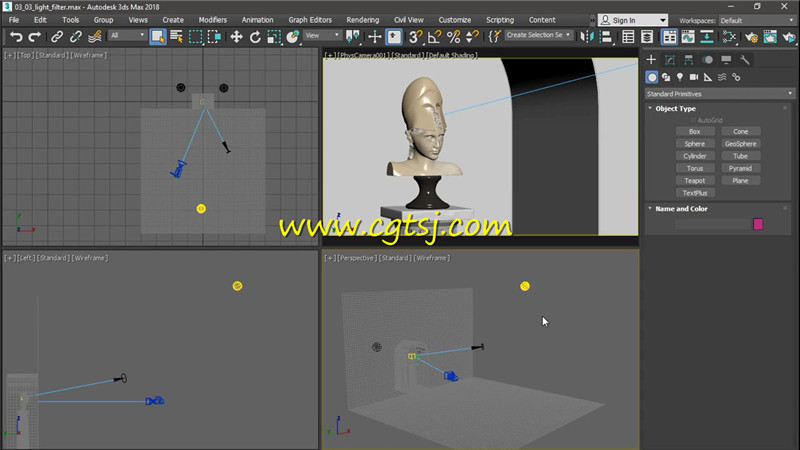The image size is (800, 450).
Task: Open the Curve Editor from the toolbar
Action: (x=688, y=37)
